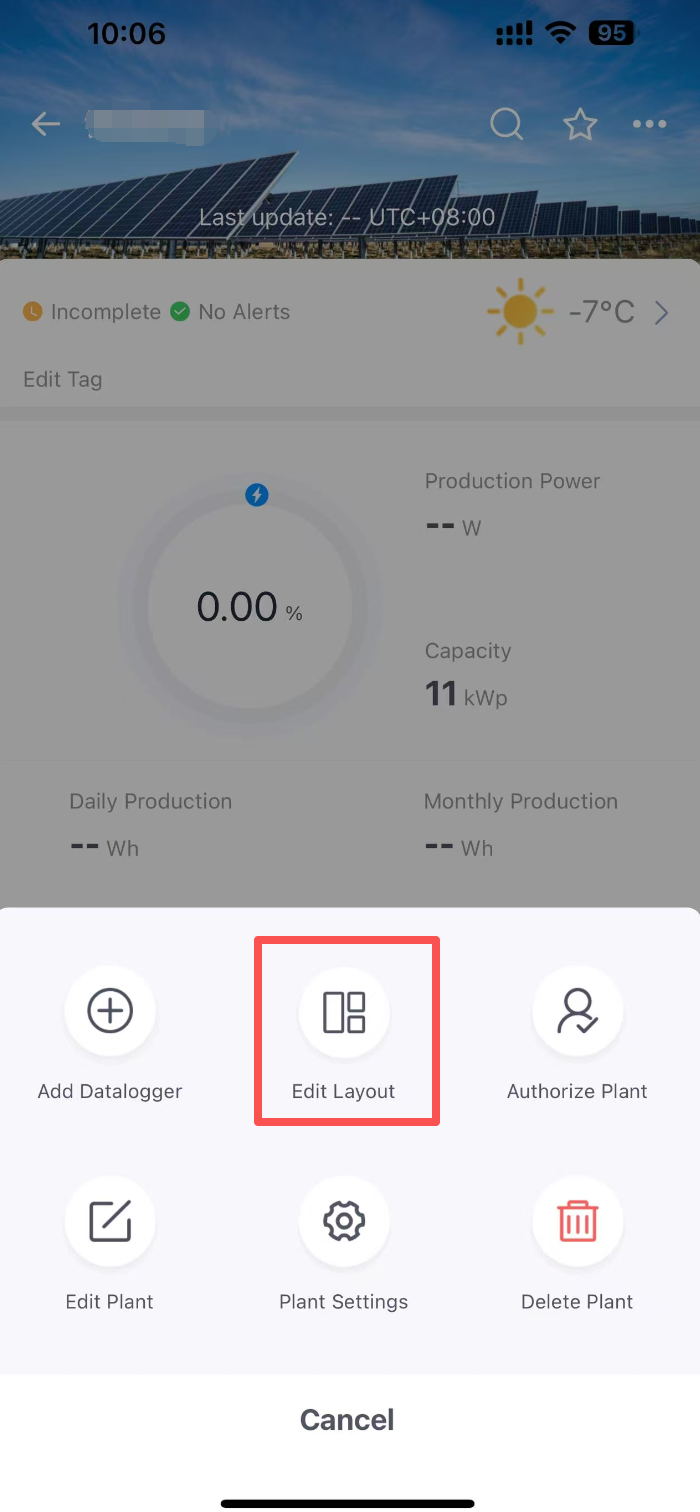Open the Edit Layout icon
Viewport: 700px width, 1512px height.
pyautogui.click(x=344, y=1012)
